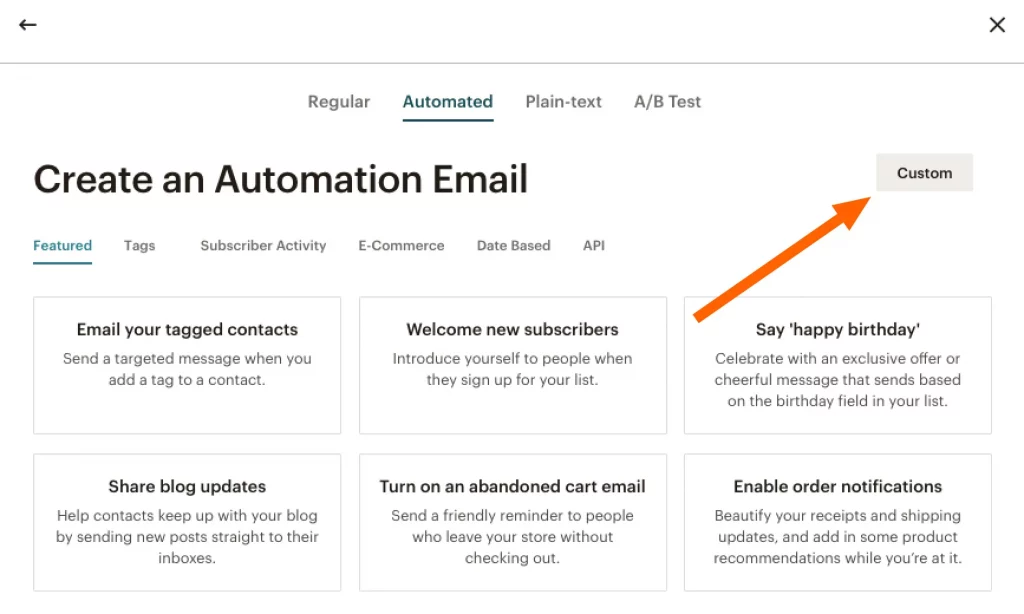The image size is (1024, 614).
Task: Click the Create an Automation Email heading
Action: [x=281, y=180]
